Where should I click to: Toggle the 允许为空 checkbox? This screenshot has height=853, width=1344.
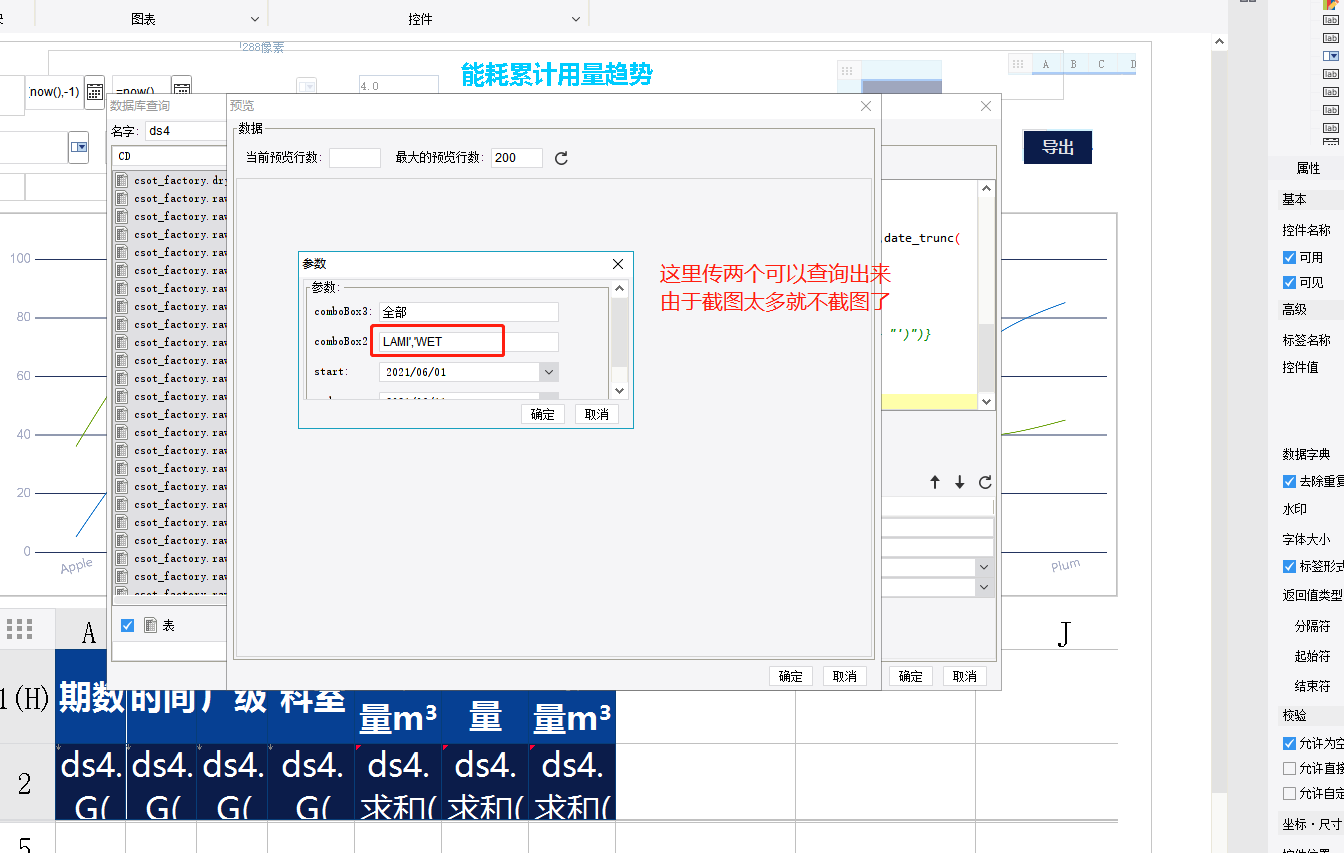[x=1289, y=743]
